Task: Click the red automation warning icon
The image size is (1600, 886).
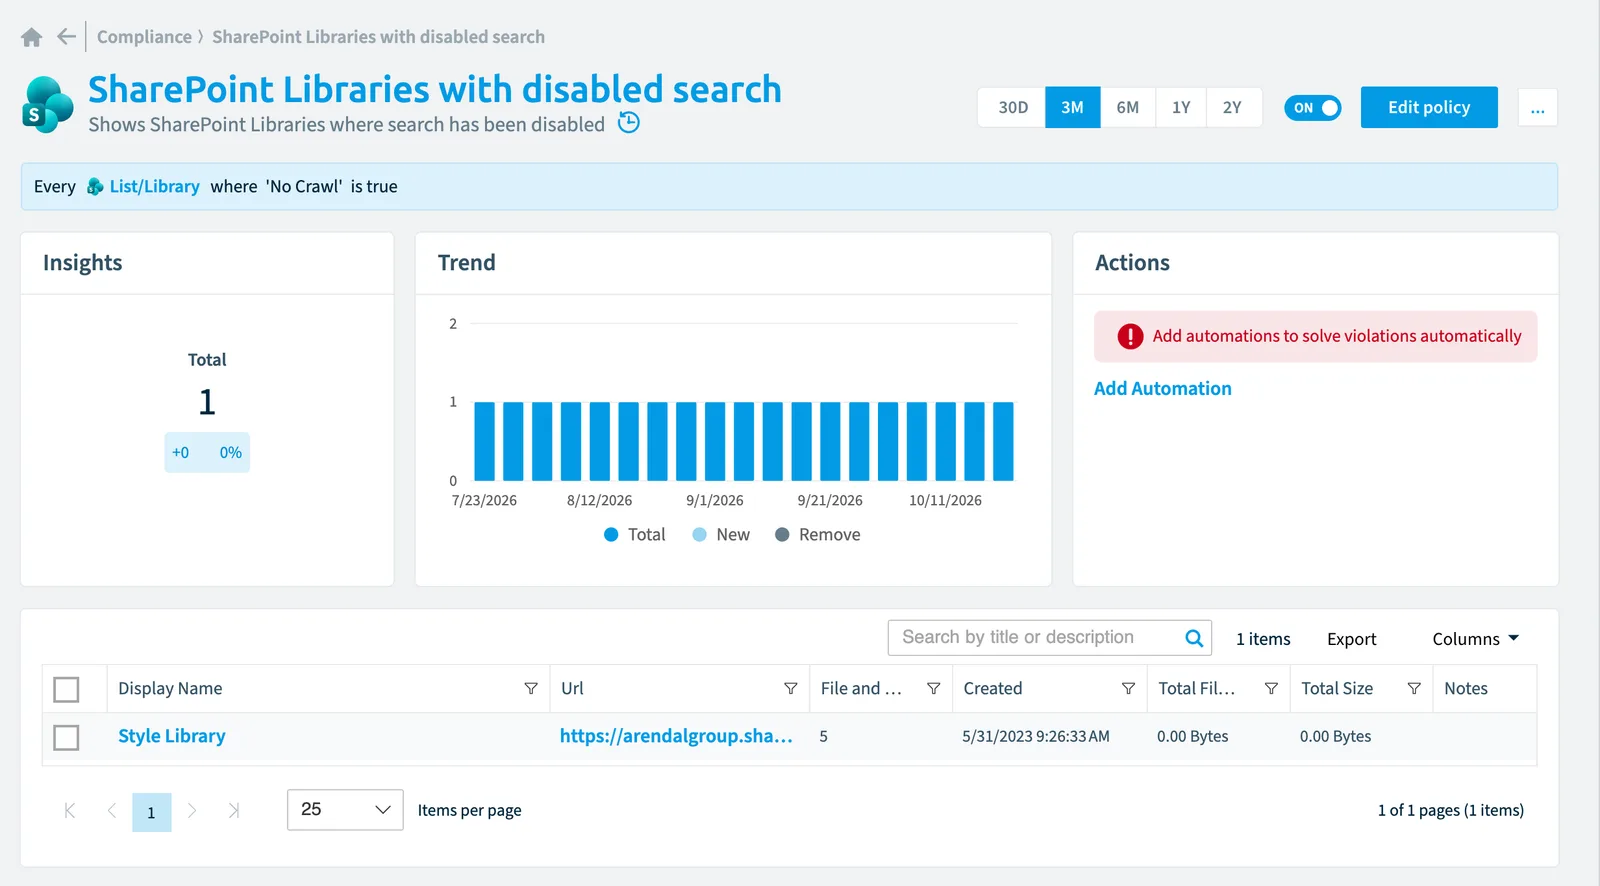Action: tap(1130, 337)
